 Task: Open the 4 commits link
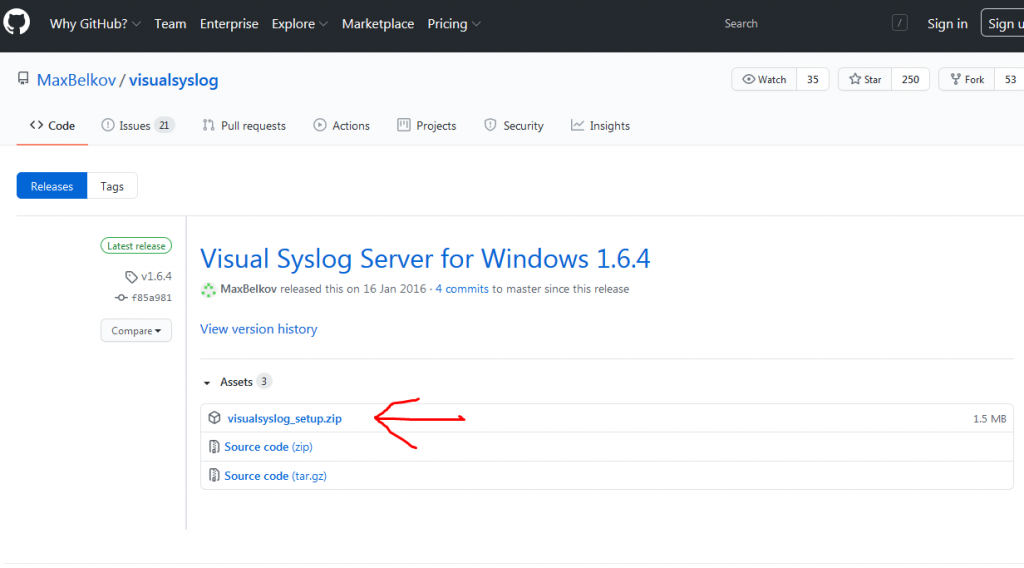pyautogui.click(x=462, y=289)
